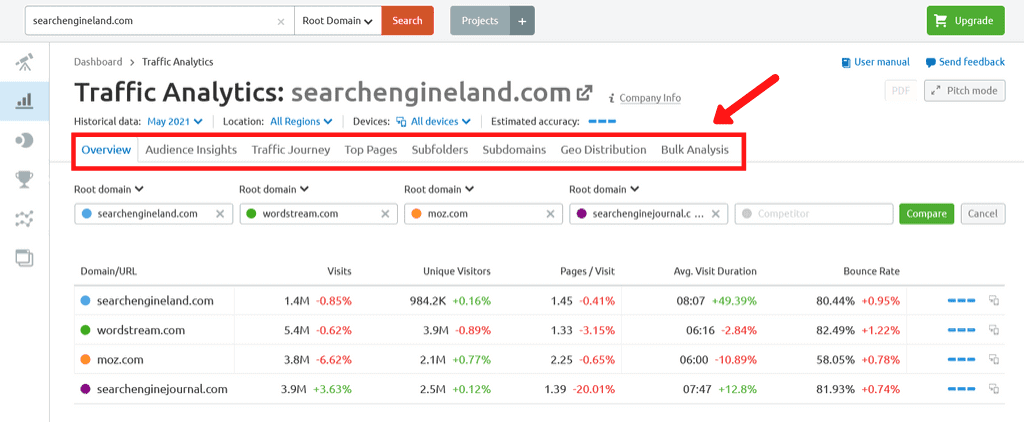The width and height of the screenshot is (1024, 423).
Task: Click the copy icon in wordstream.com row
Action: 994,330
